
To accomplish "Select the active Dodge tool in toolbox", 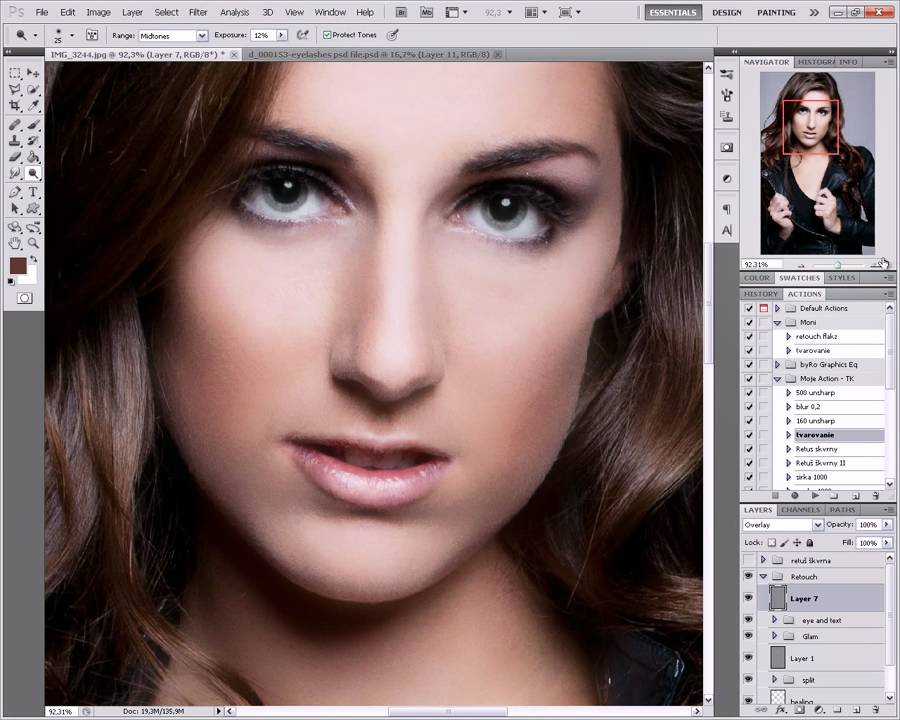I will point(33,173).
